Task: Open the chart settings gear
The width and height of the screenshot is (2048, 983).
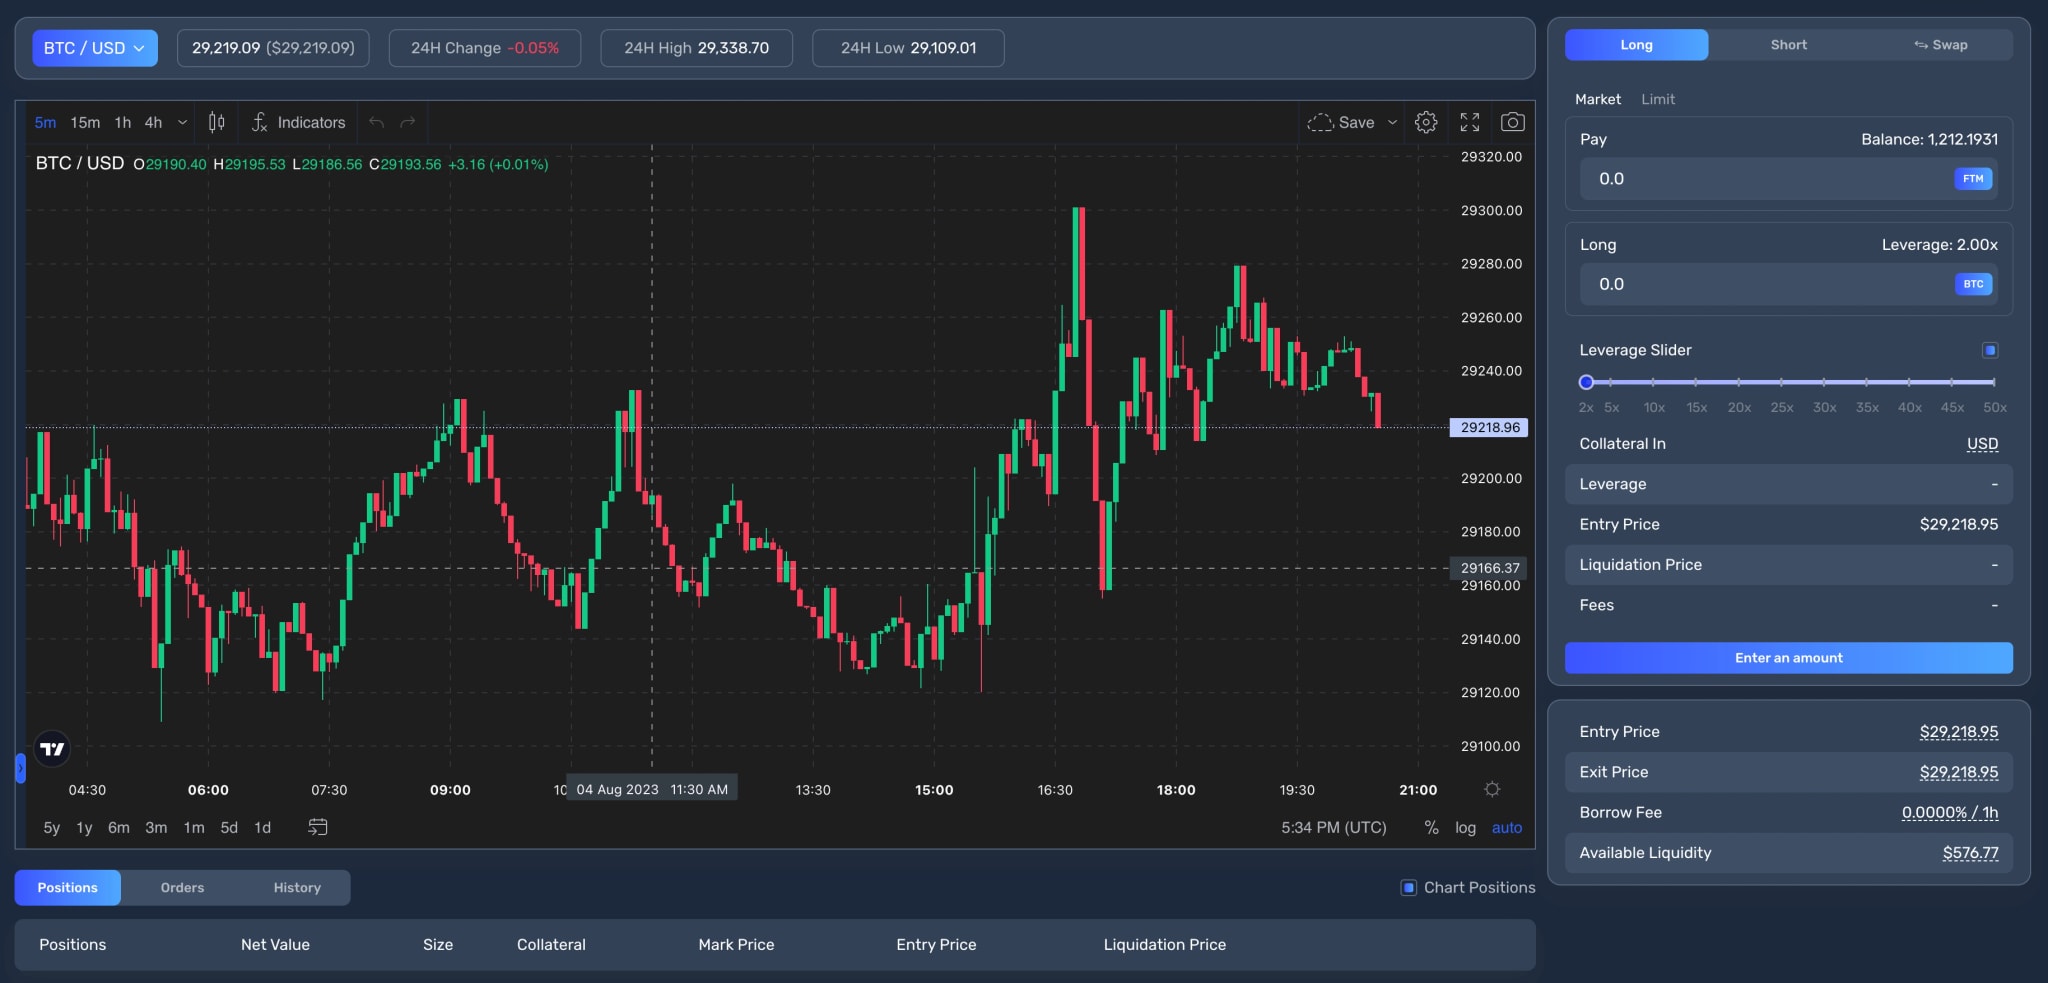Action: coord(1426,122)
